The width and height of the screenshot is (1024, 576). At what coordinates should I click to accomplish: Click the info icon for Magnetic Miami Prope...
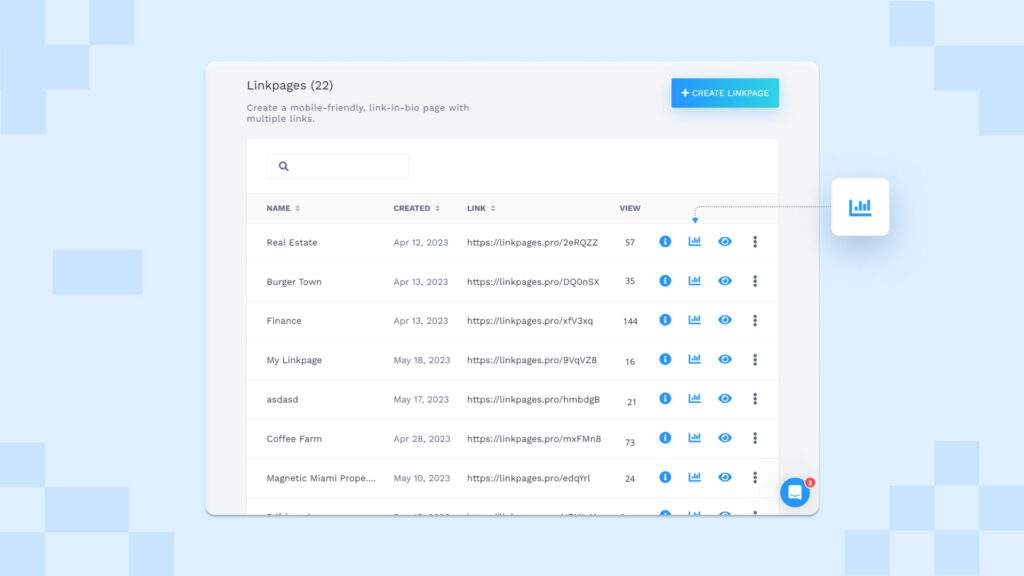(665, 477)
